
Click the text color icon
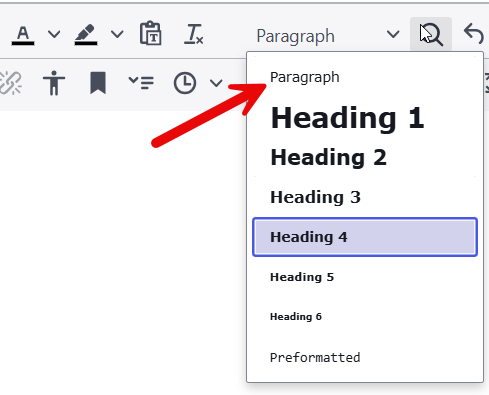coord(23,35)
